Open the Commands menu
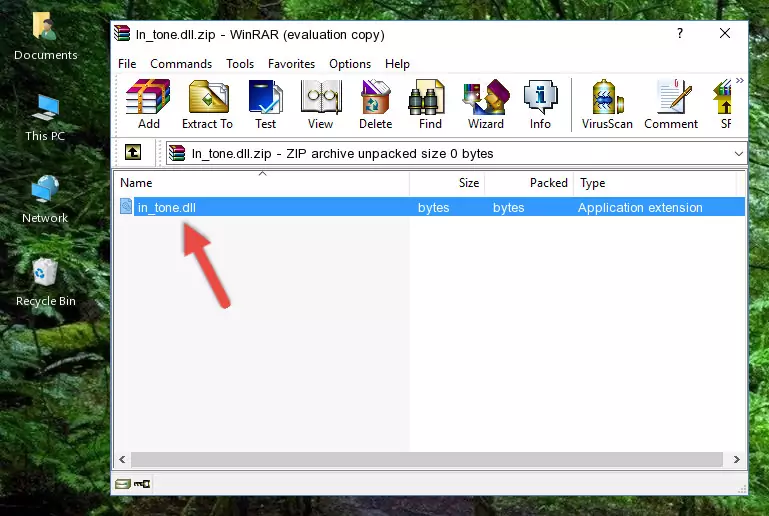The image size is (769, 516). pos(181,64)
